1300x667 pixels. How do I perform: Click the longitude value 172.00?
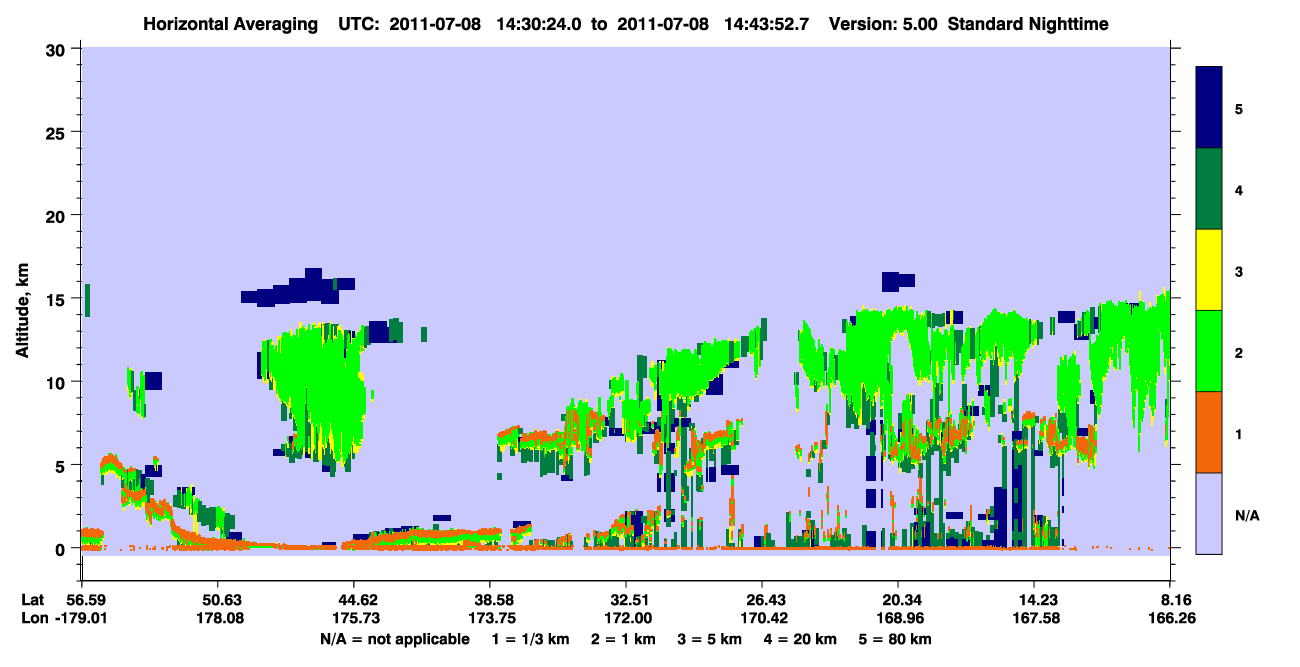(x=626, y=619)
